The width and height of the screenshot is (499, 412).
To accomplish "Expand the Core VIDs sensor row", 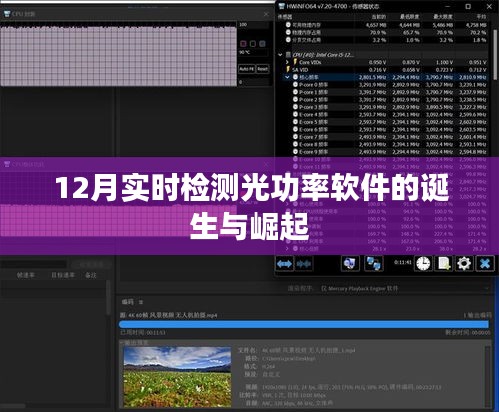I will click(x=287, y=62).
